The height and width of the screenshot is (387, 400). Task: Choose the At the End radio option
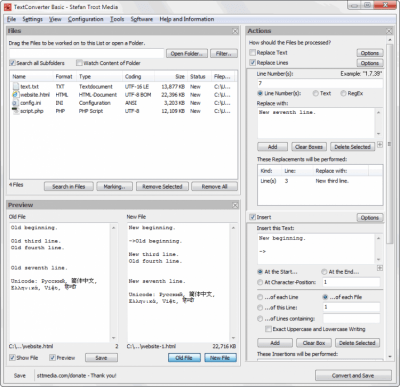point(324,272)
